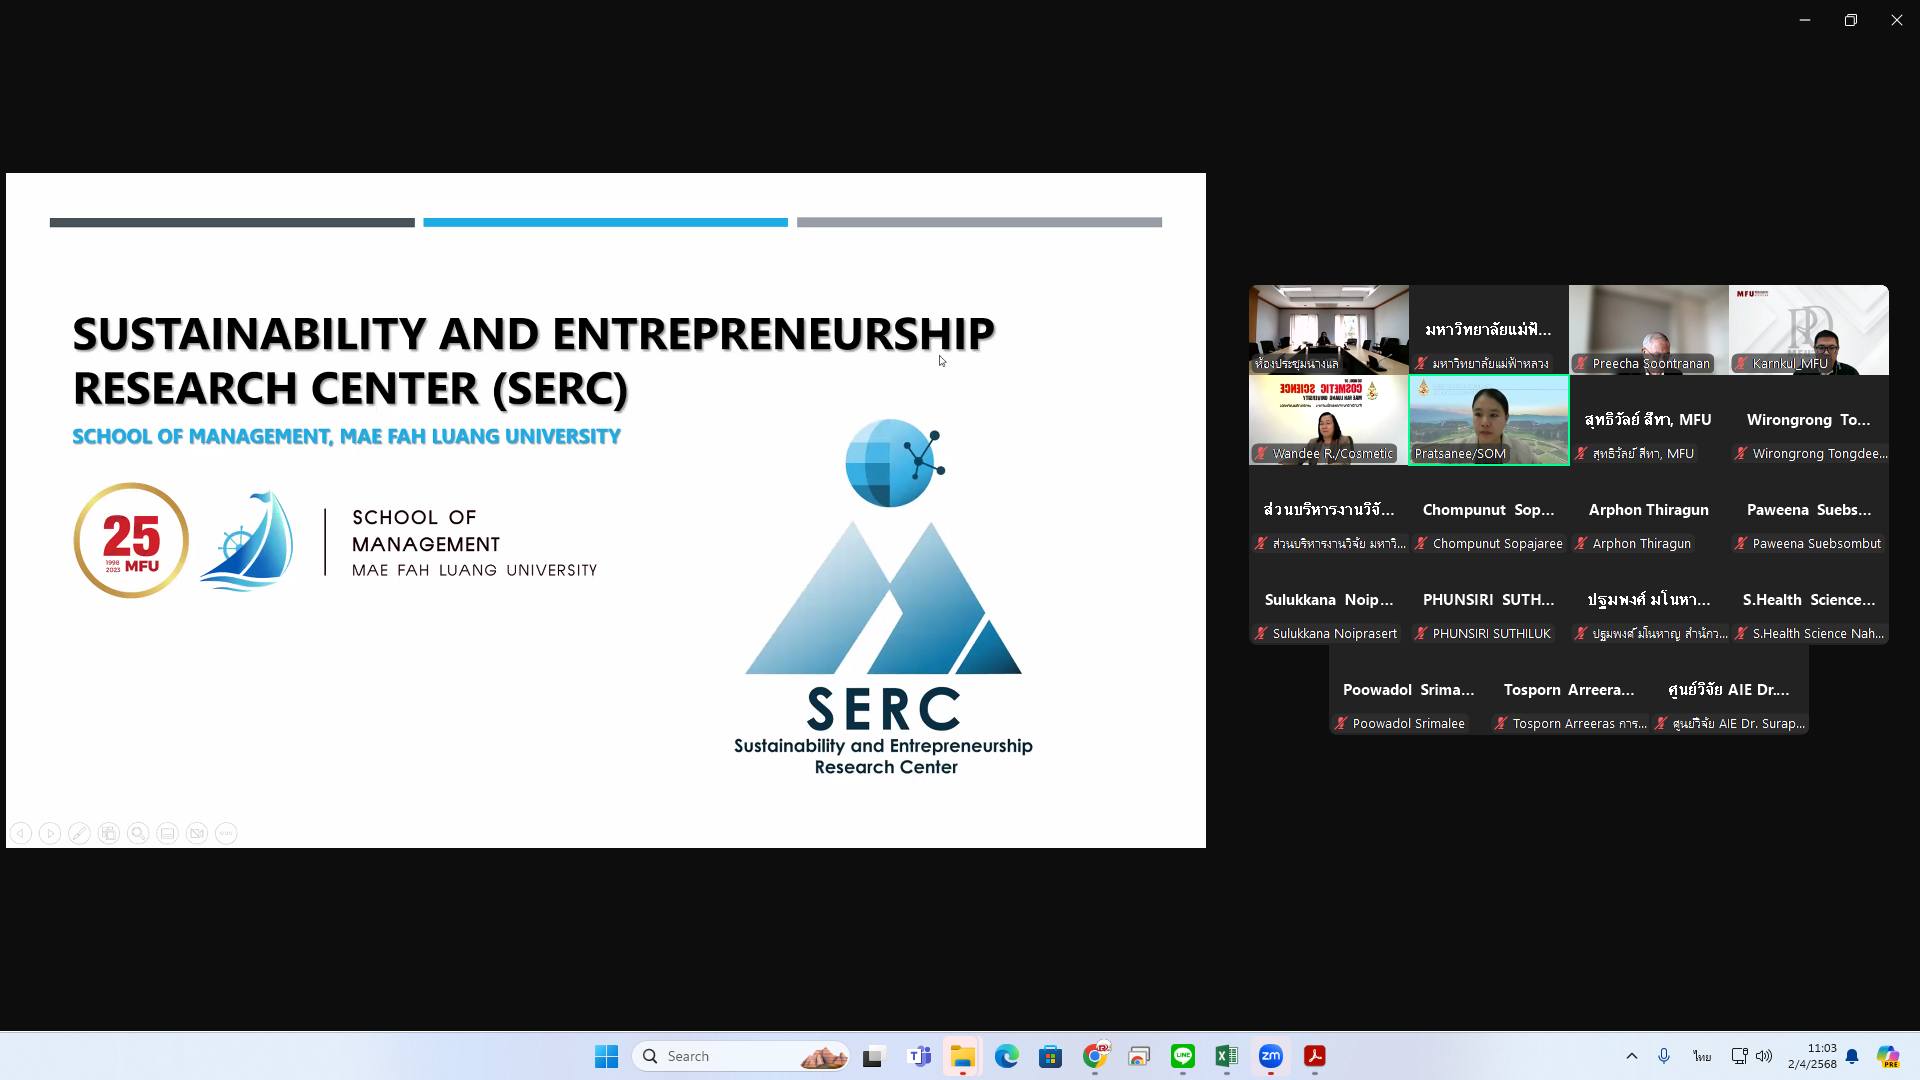
Task: Click the next slide arrow in slideshow toolbar
Action: 50,833
